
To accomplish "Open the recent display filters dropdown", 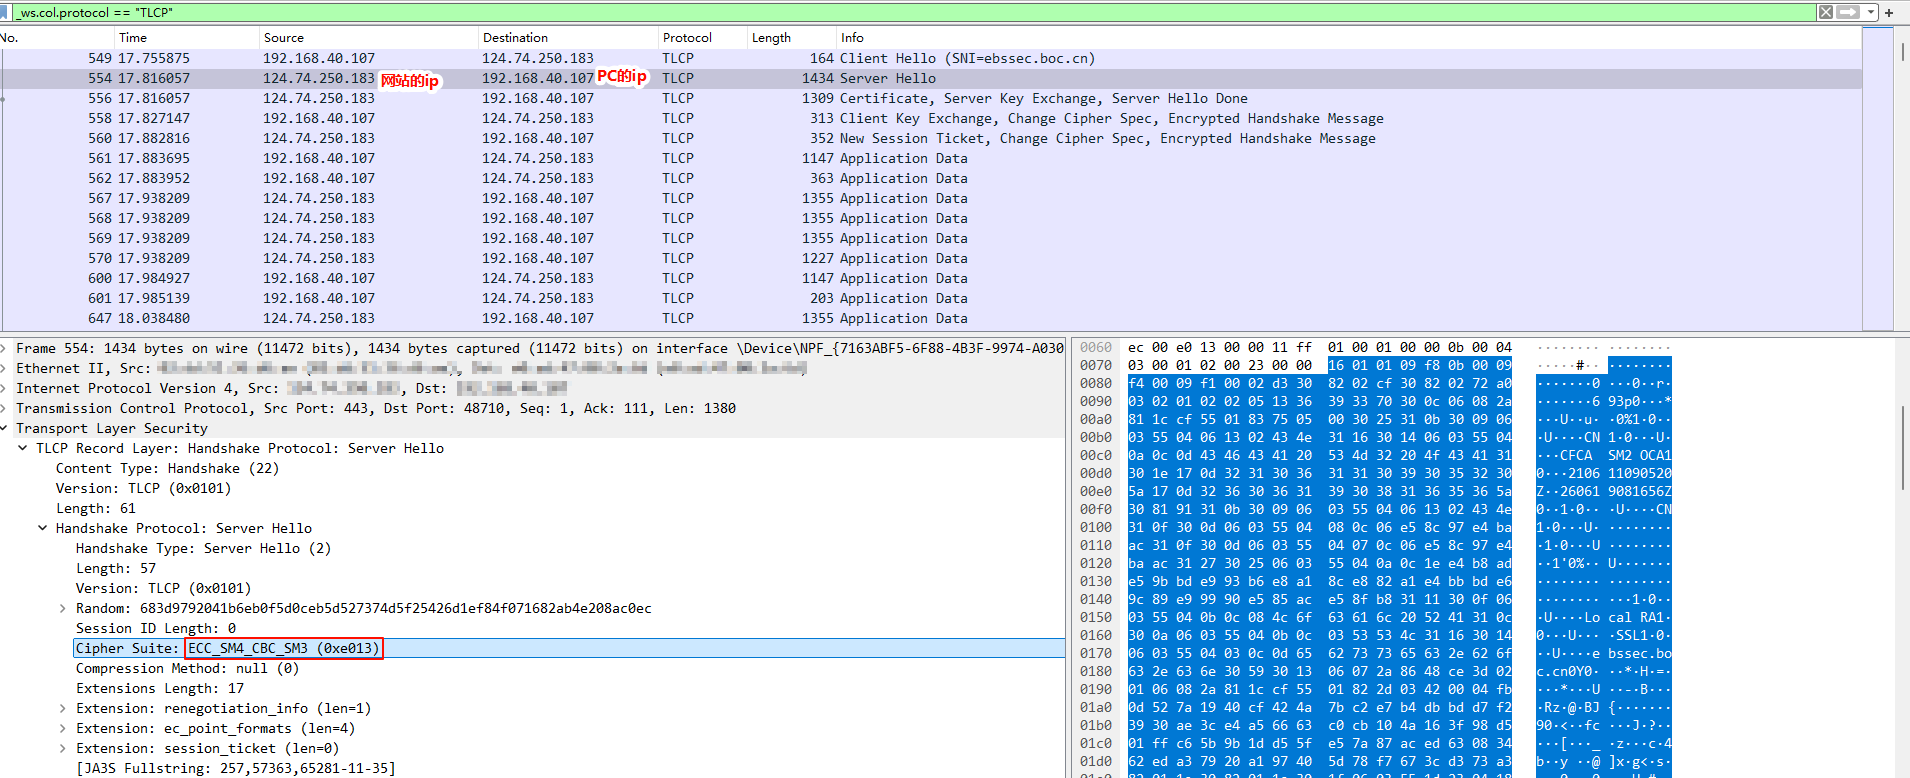I will (1870, 12).
